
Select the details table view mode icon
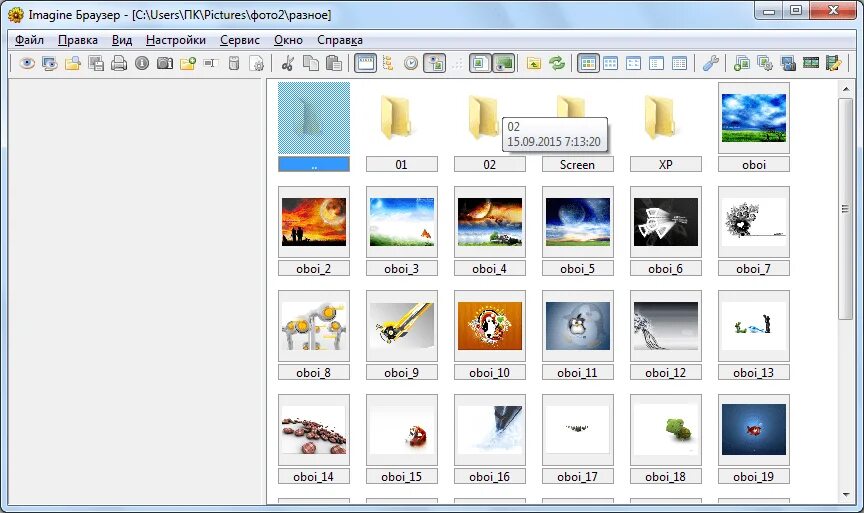click(679, 64)
